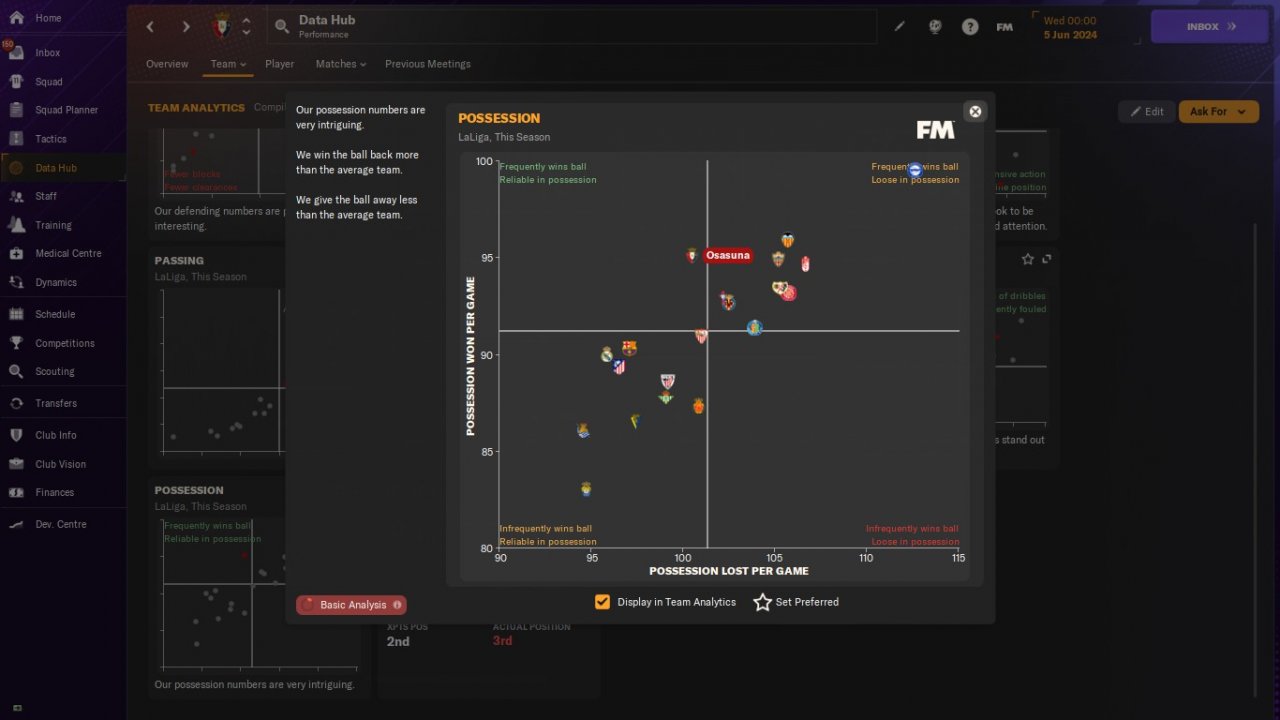Open the Scouting magnifier icon

click(16, 371)
